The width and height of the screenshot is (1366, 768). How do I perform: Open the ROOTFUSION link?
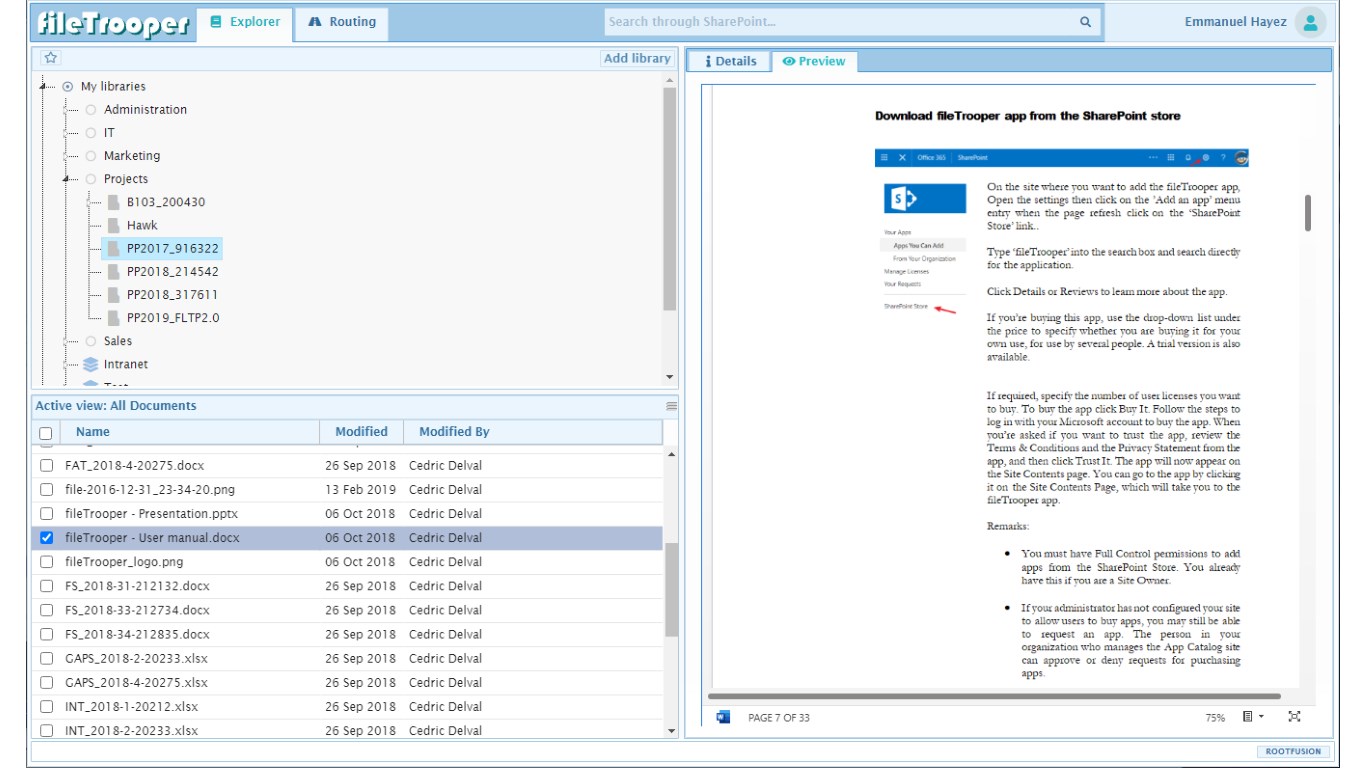pyautogui.click(x=1293, y=752)
